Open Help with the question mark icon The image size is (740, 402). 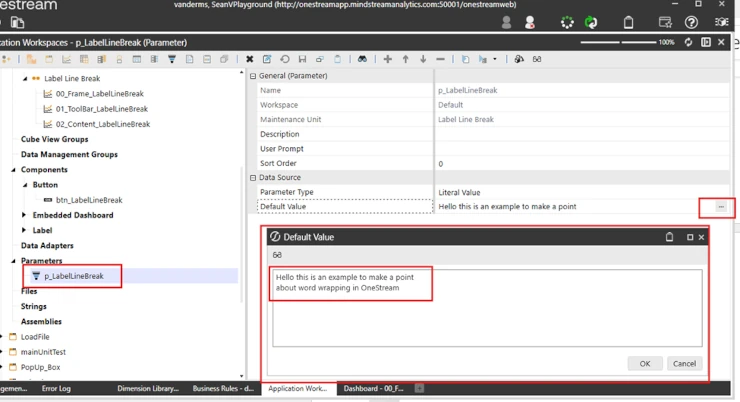coord(691,22)
